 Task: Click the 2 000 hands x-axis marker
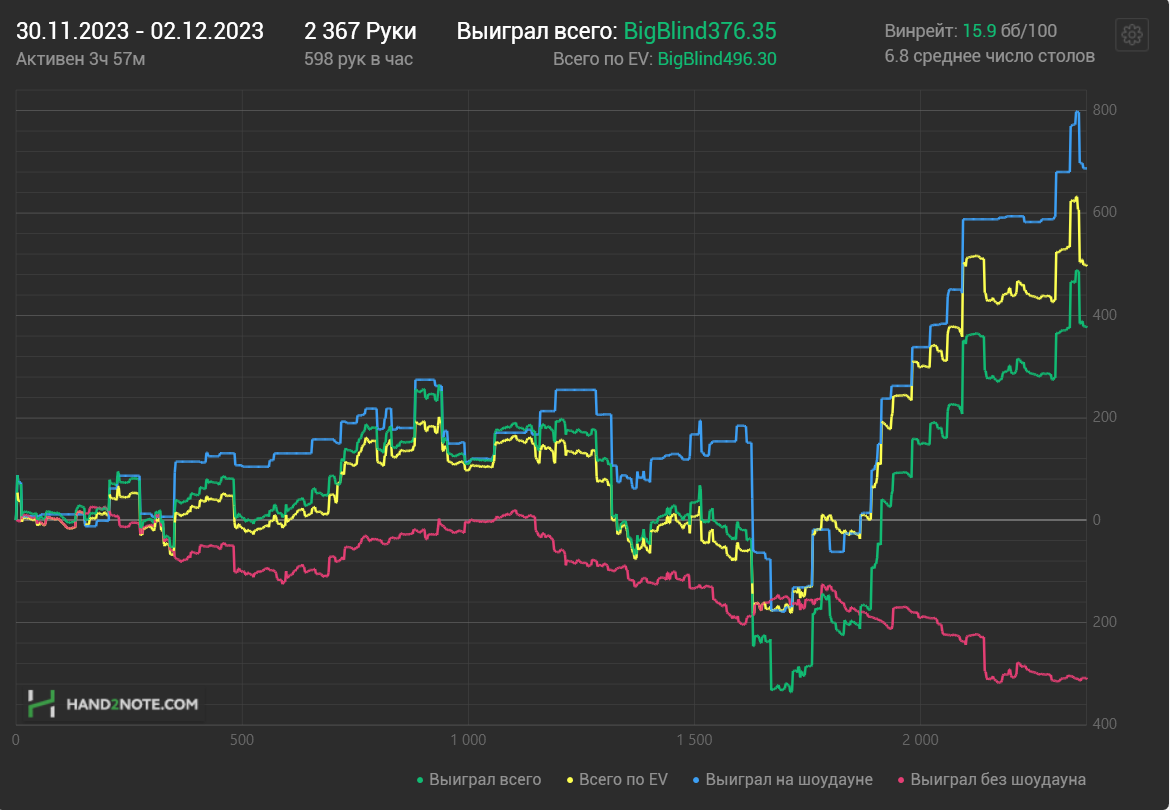coord(920,740)
